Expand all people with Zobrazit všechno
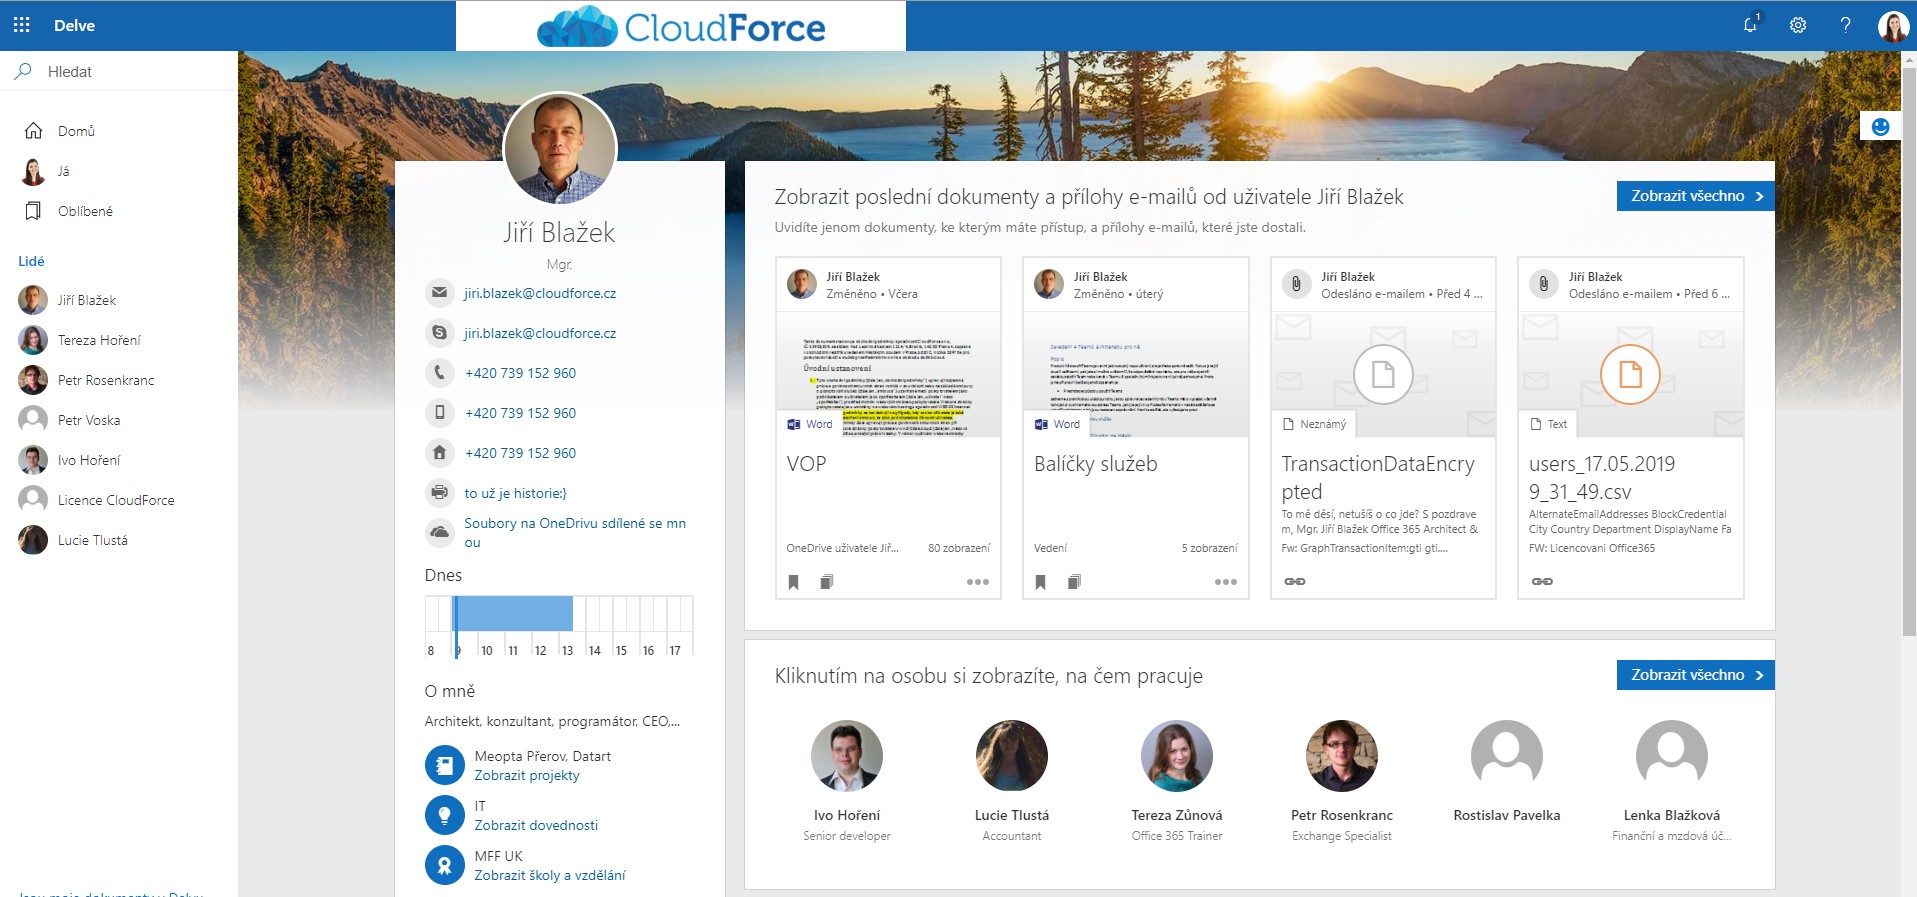Screen dimensions: 1917x897 click(1695, 675)
